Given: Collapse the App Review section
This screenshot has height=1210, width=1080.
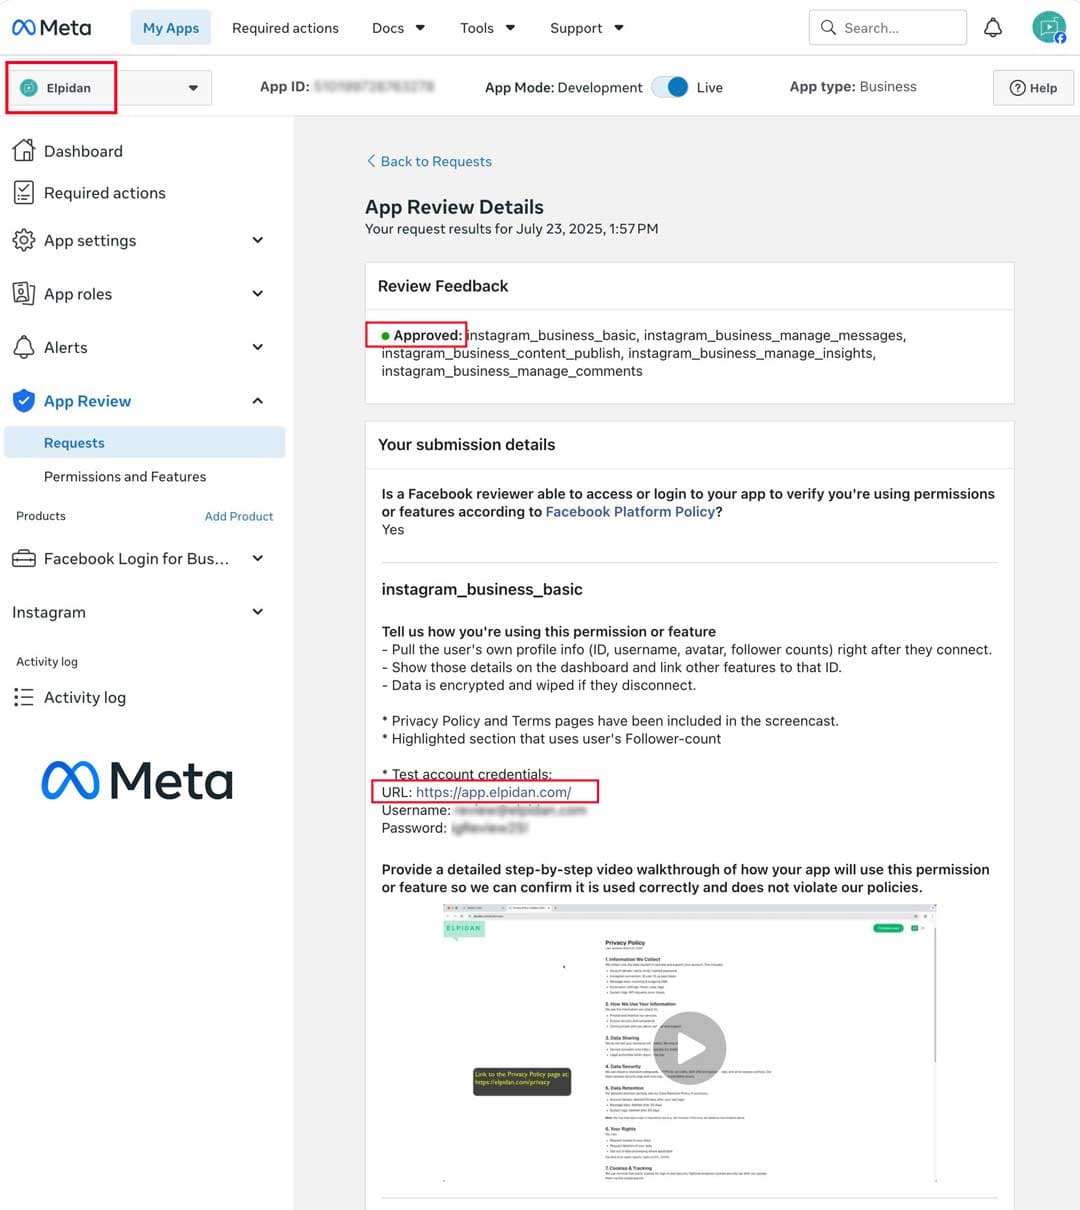Looking at the screenshot, I should 258,401.
